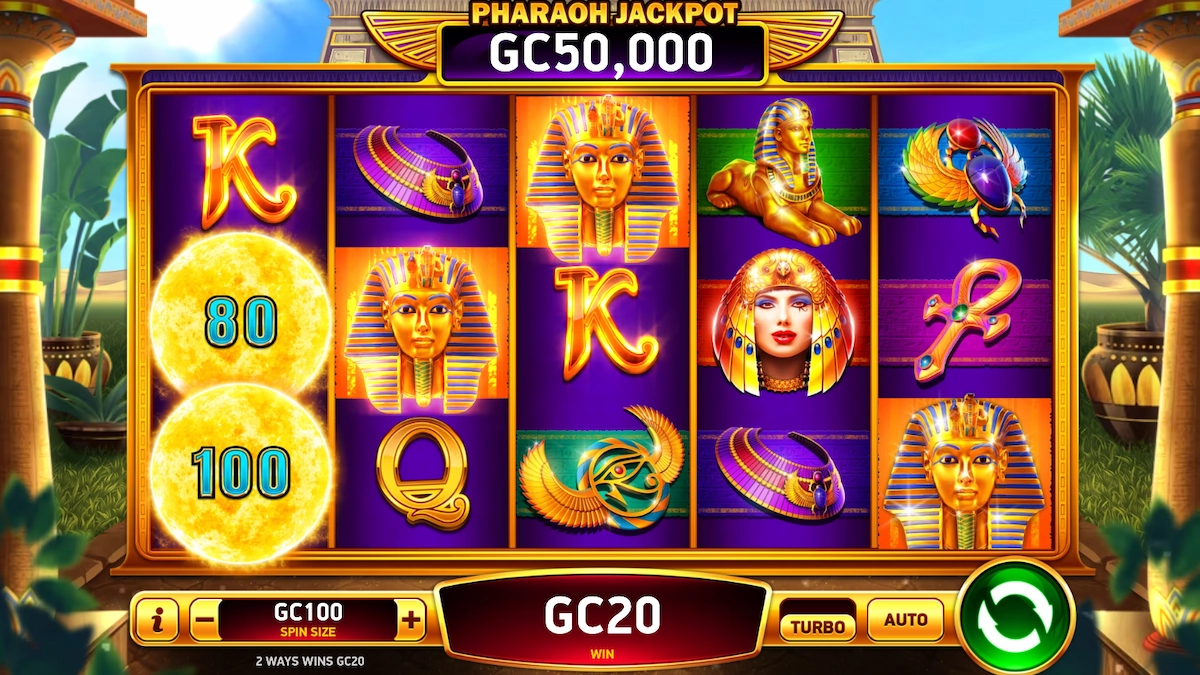Viewport: 1200px width, 675px height.
Task: Toggle TURBO mode
Action: (x=818, y=625)
